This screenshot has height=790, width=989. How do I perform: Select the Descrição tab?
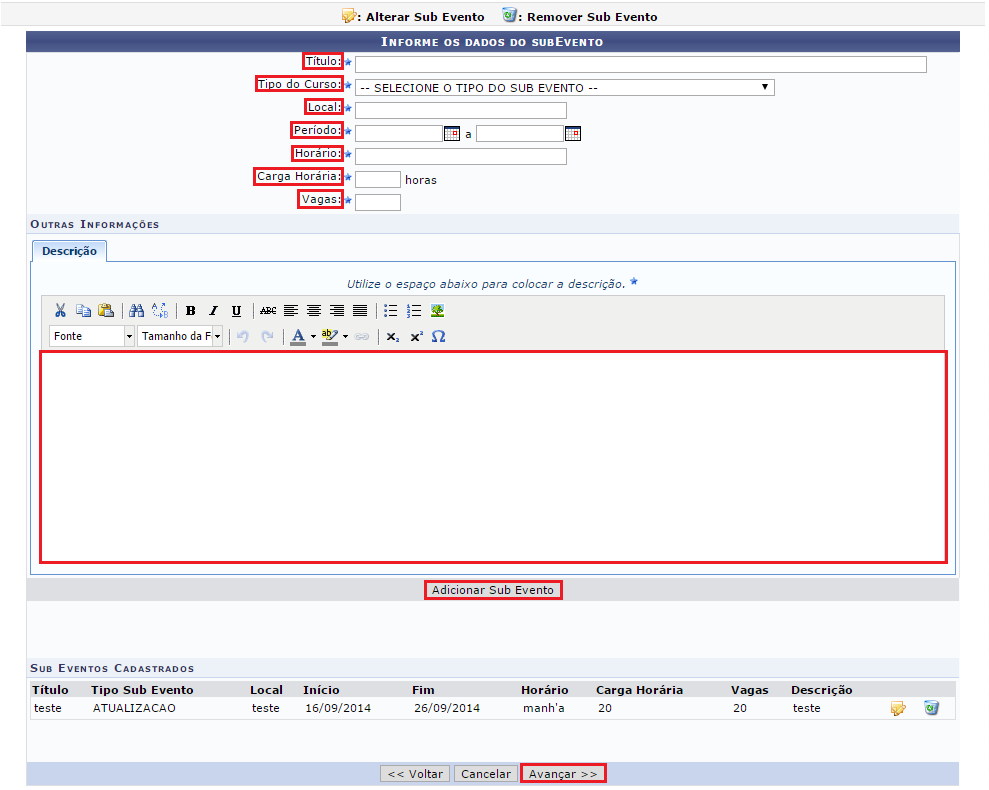69,251
